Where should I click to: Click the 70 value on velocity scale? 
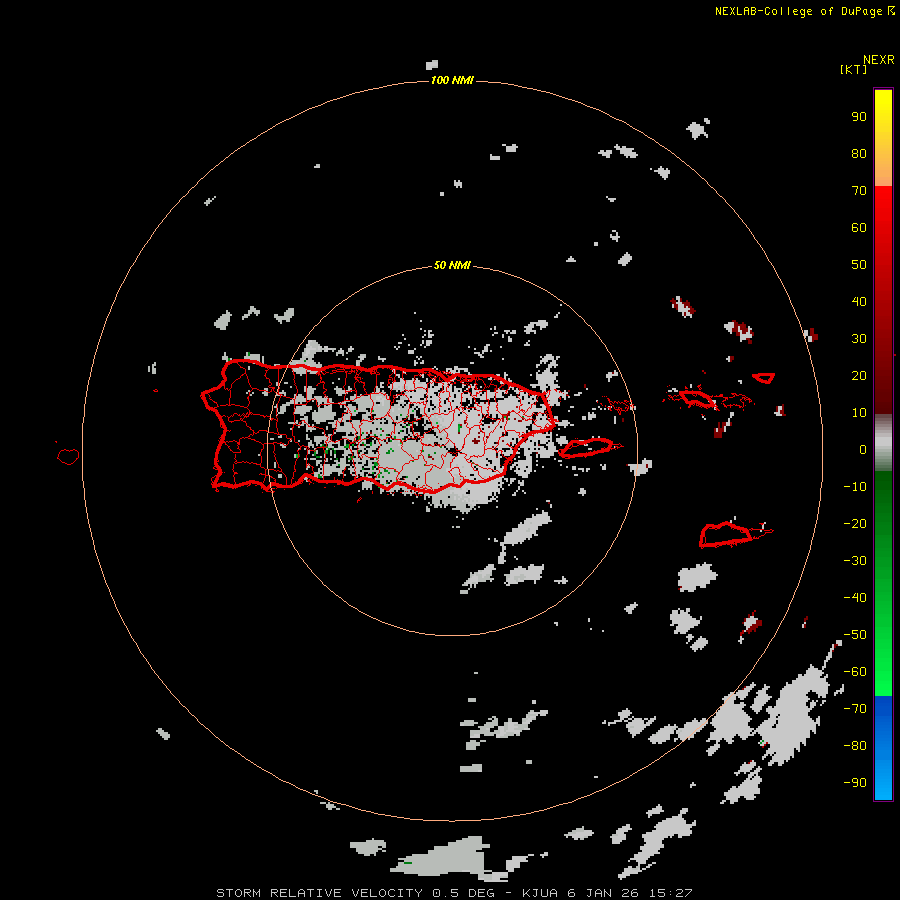pos(859,191)
